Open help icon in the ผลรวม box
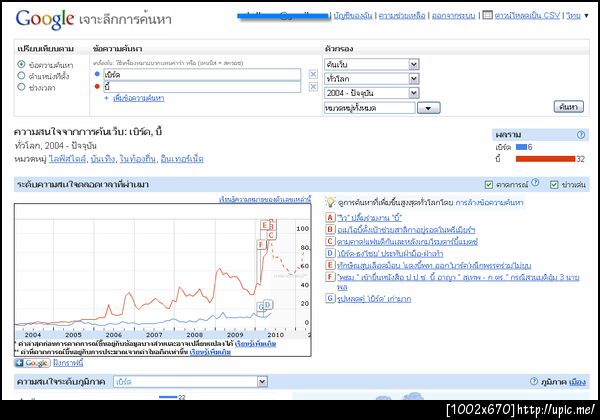 581,135
